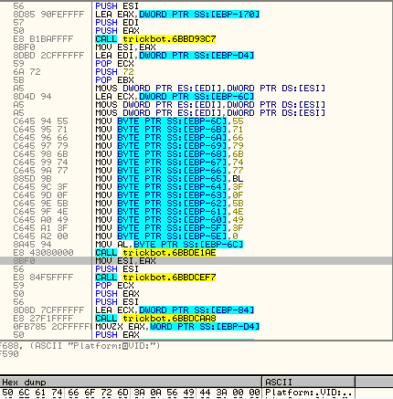Click the CALL trickbot.6BBDCAA8 instruction
This screenshot has height=399, width=393.
click(x=156, y=318)
